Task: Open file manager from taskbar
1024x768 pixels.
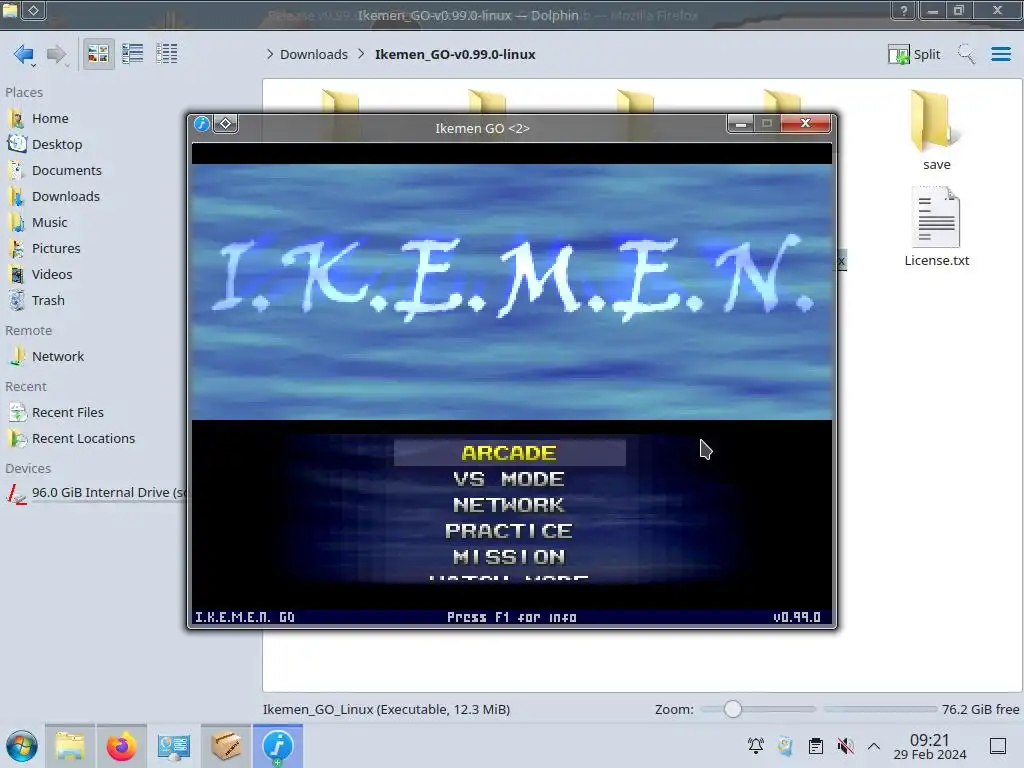Action: (x=70, y=746)
